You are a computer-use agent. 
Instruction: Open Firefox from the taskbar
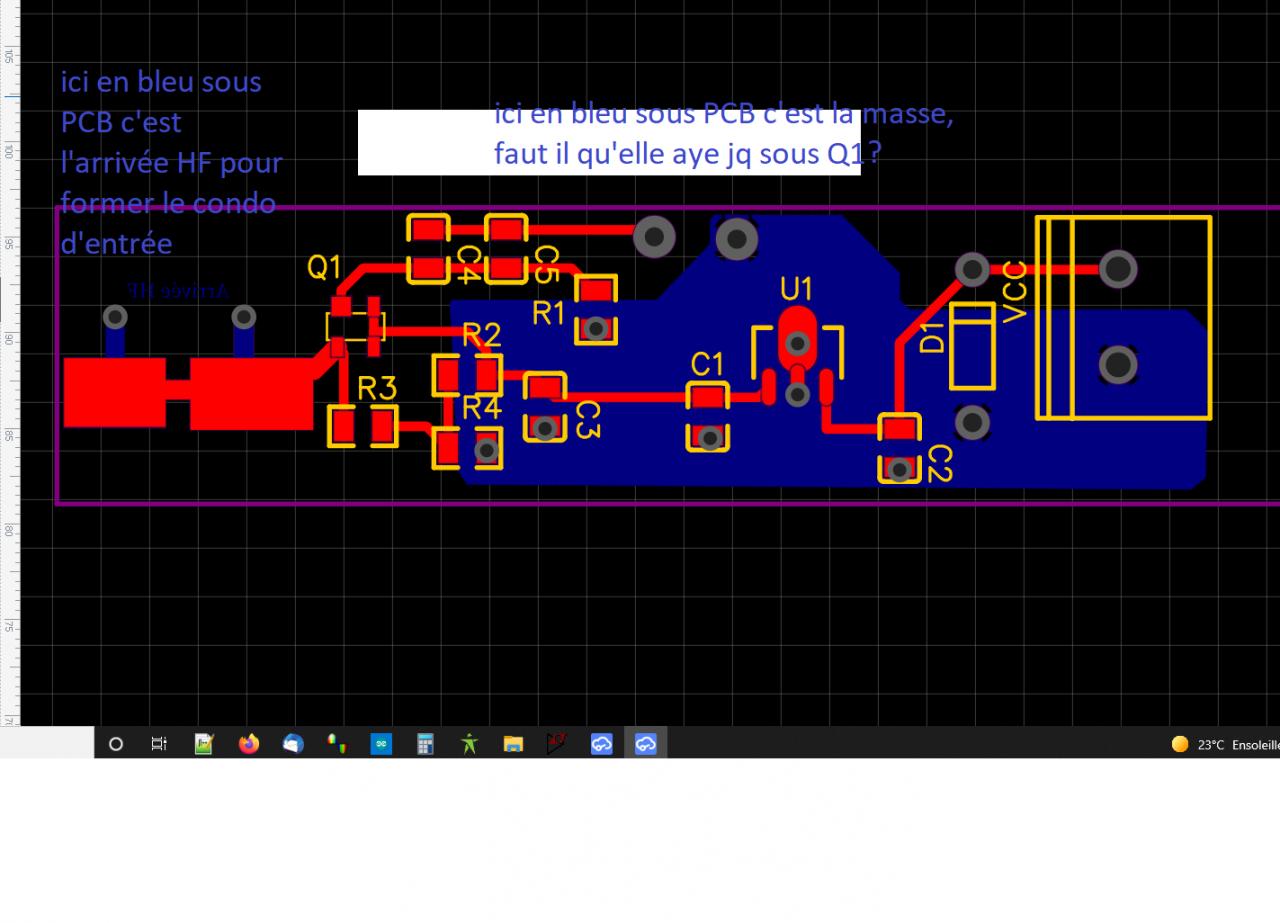[249, 743]
